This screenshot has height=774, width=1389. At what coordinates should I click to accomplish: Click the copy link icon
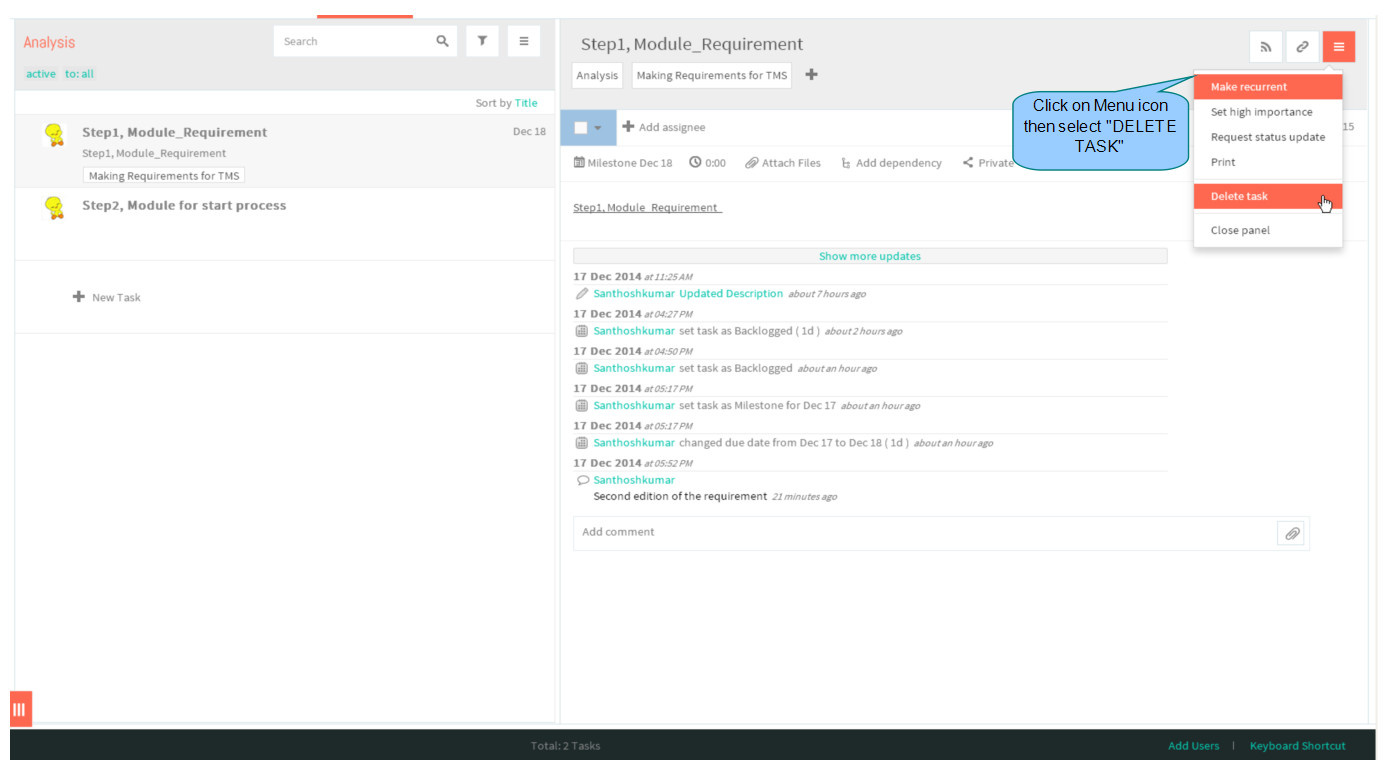pos(1302,47)
